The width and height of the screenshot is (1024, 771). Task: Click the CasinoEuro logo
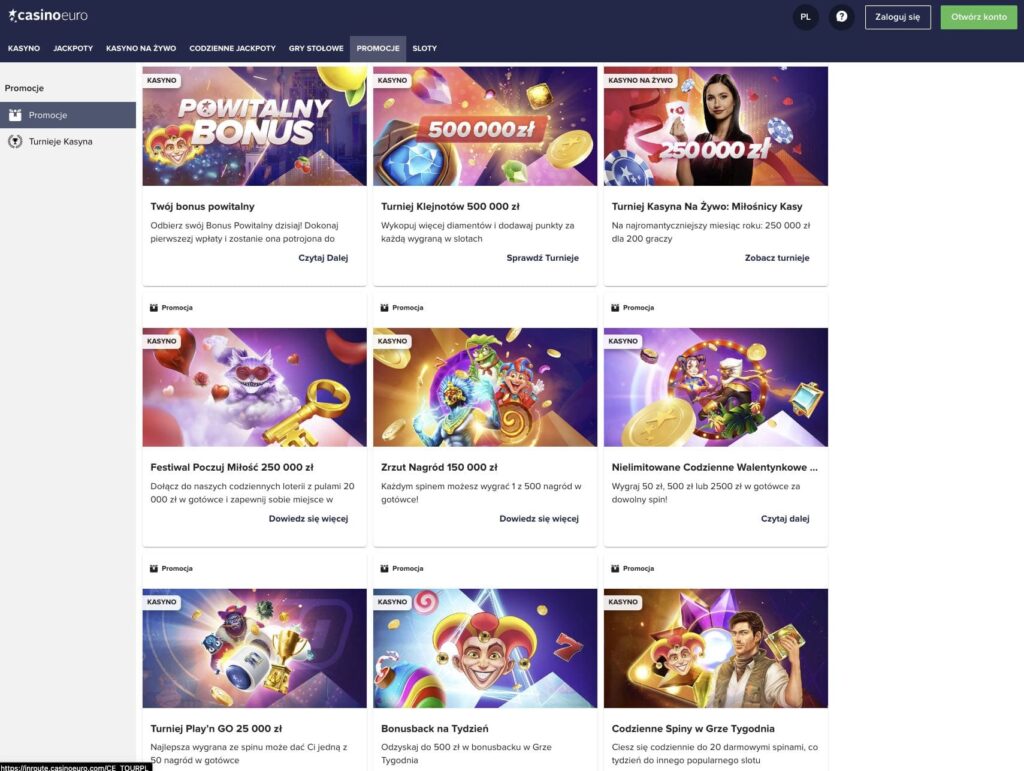48,16
